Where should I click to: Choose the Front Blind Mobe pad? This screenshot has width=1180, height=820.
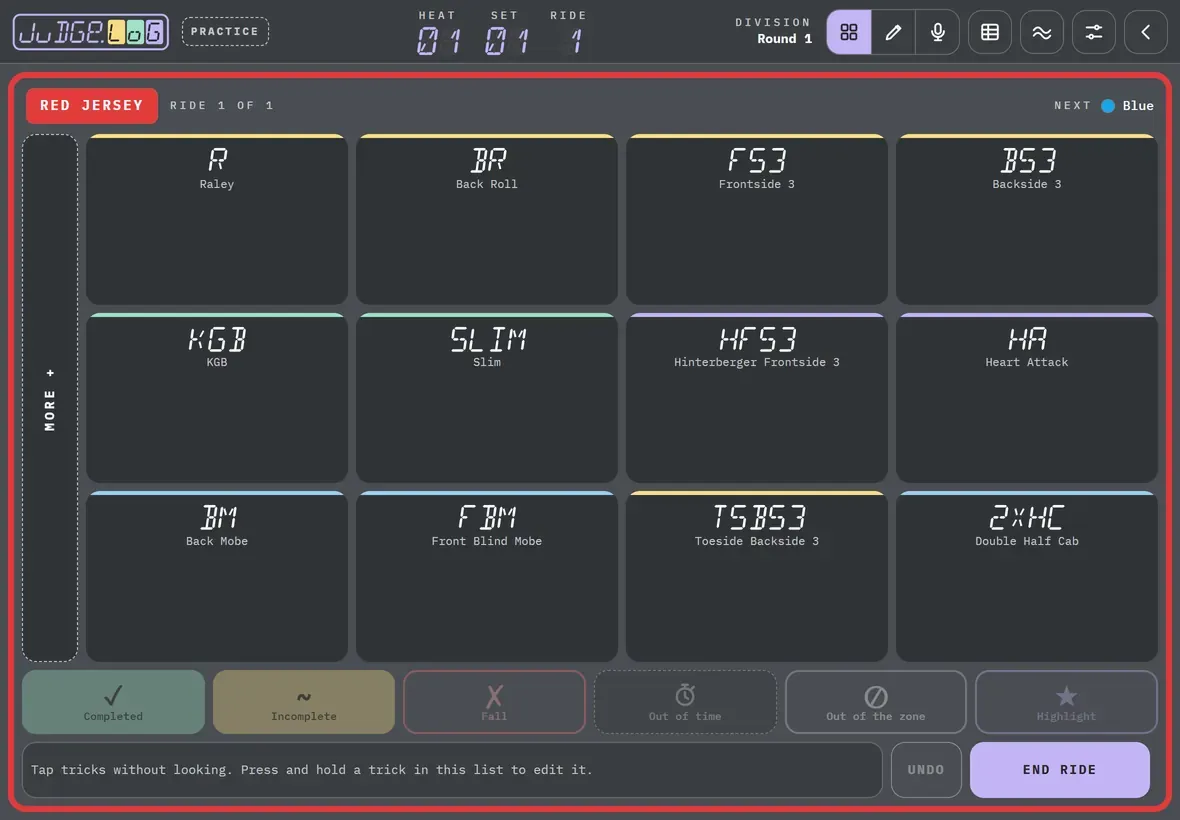click(487, 576)
